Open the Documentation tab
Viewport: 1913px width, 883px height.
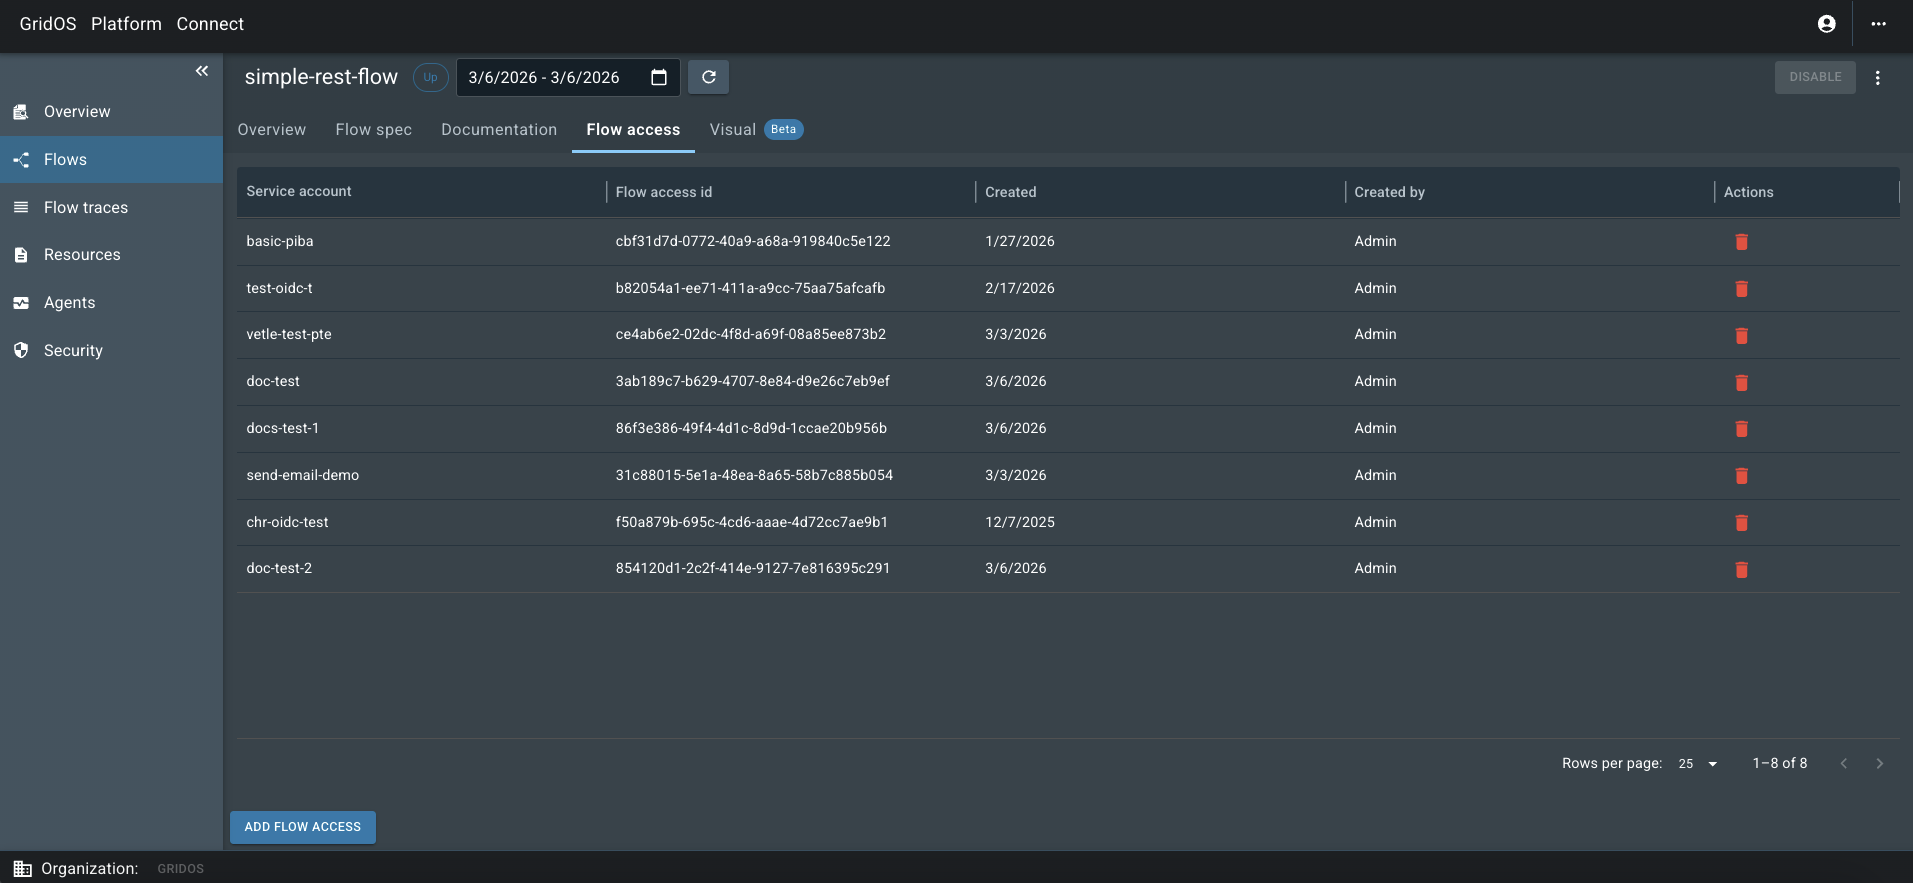[x=499, y=130]
